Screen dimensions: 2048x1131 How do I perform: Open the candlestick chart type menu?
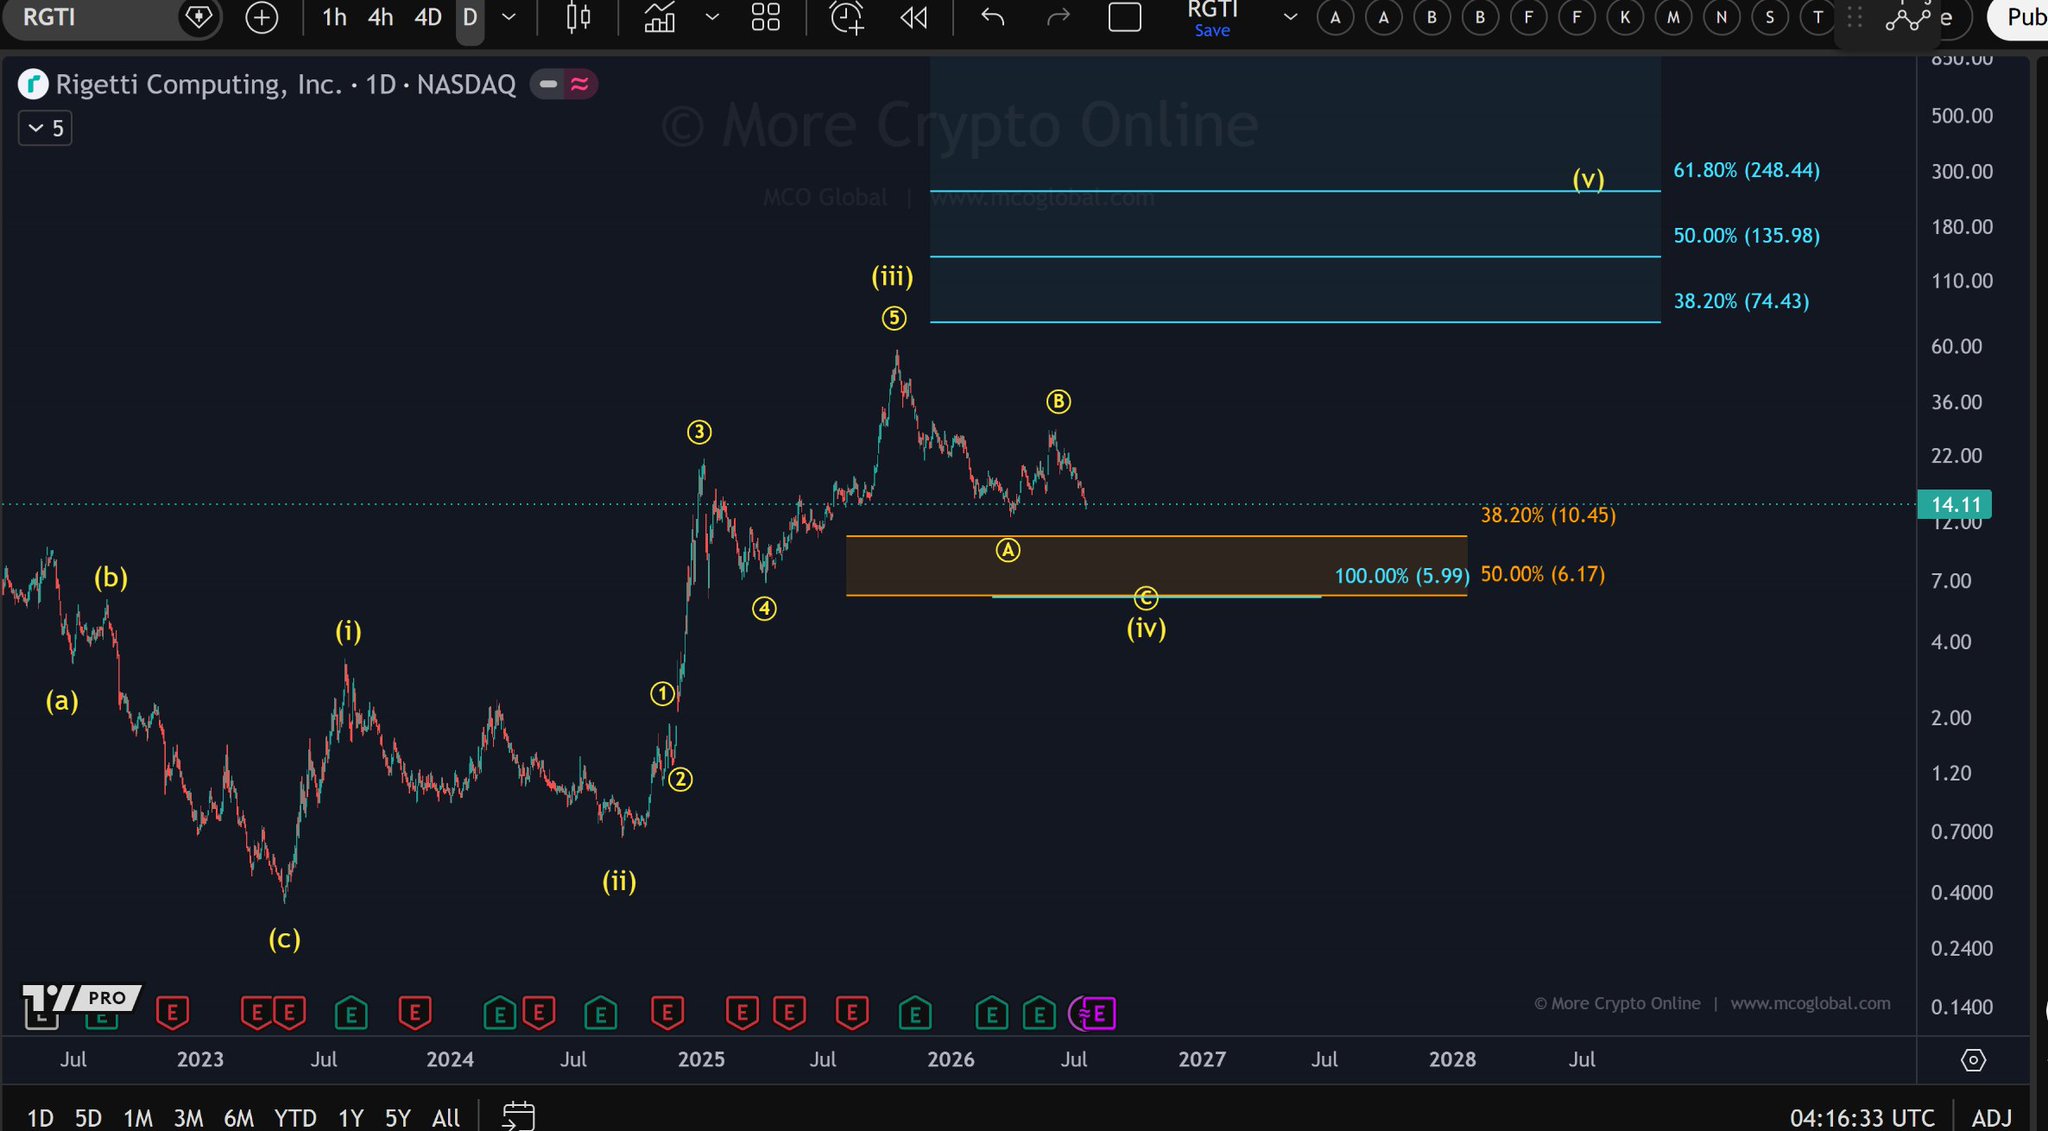[578, 17]
